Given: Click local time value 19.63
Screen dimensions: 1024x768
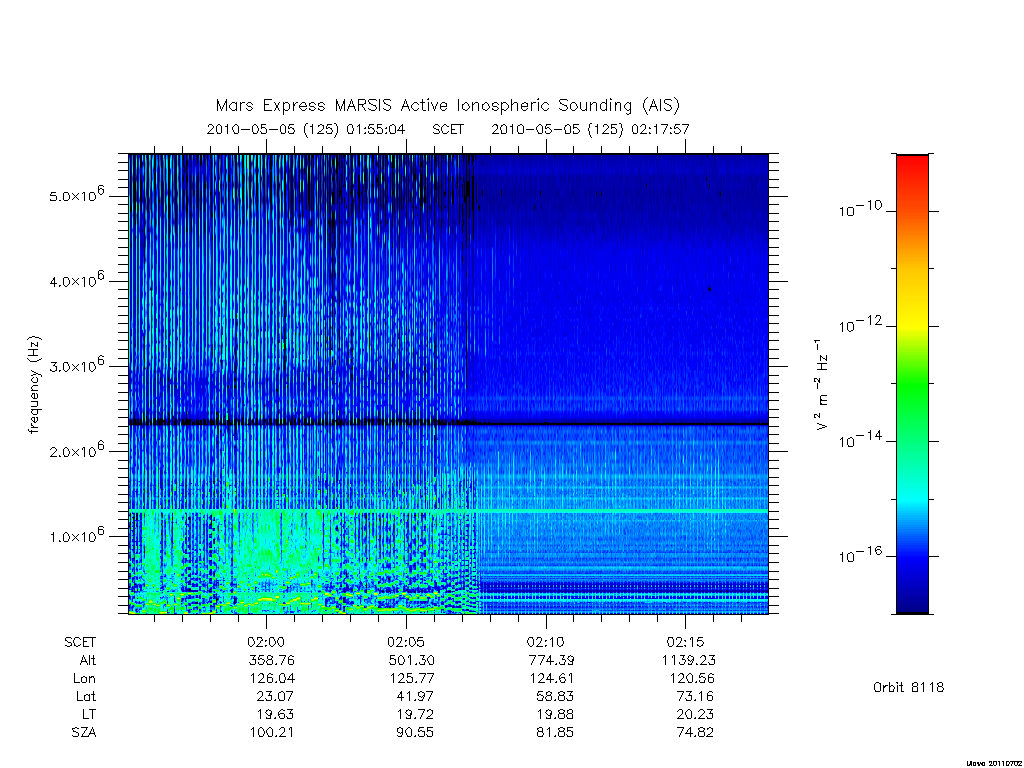Looking at the screenshot, I should [276, 714].
